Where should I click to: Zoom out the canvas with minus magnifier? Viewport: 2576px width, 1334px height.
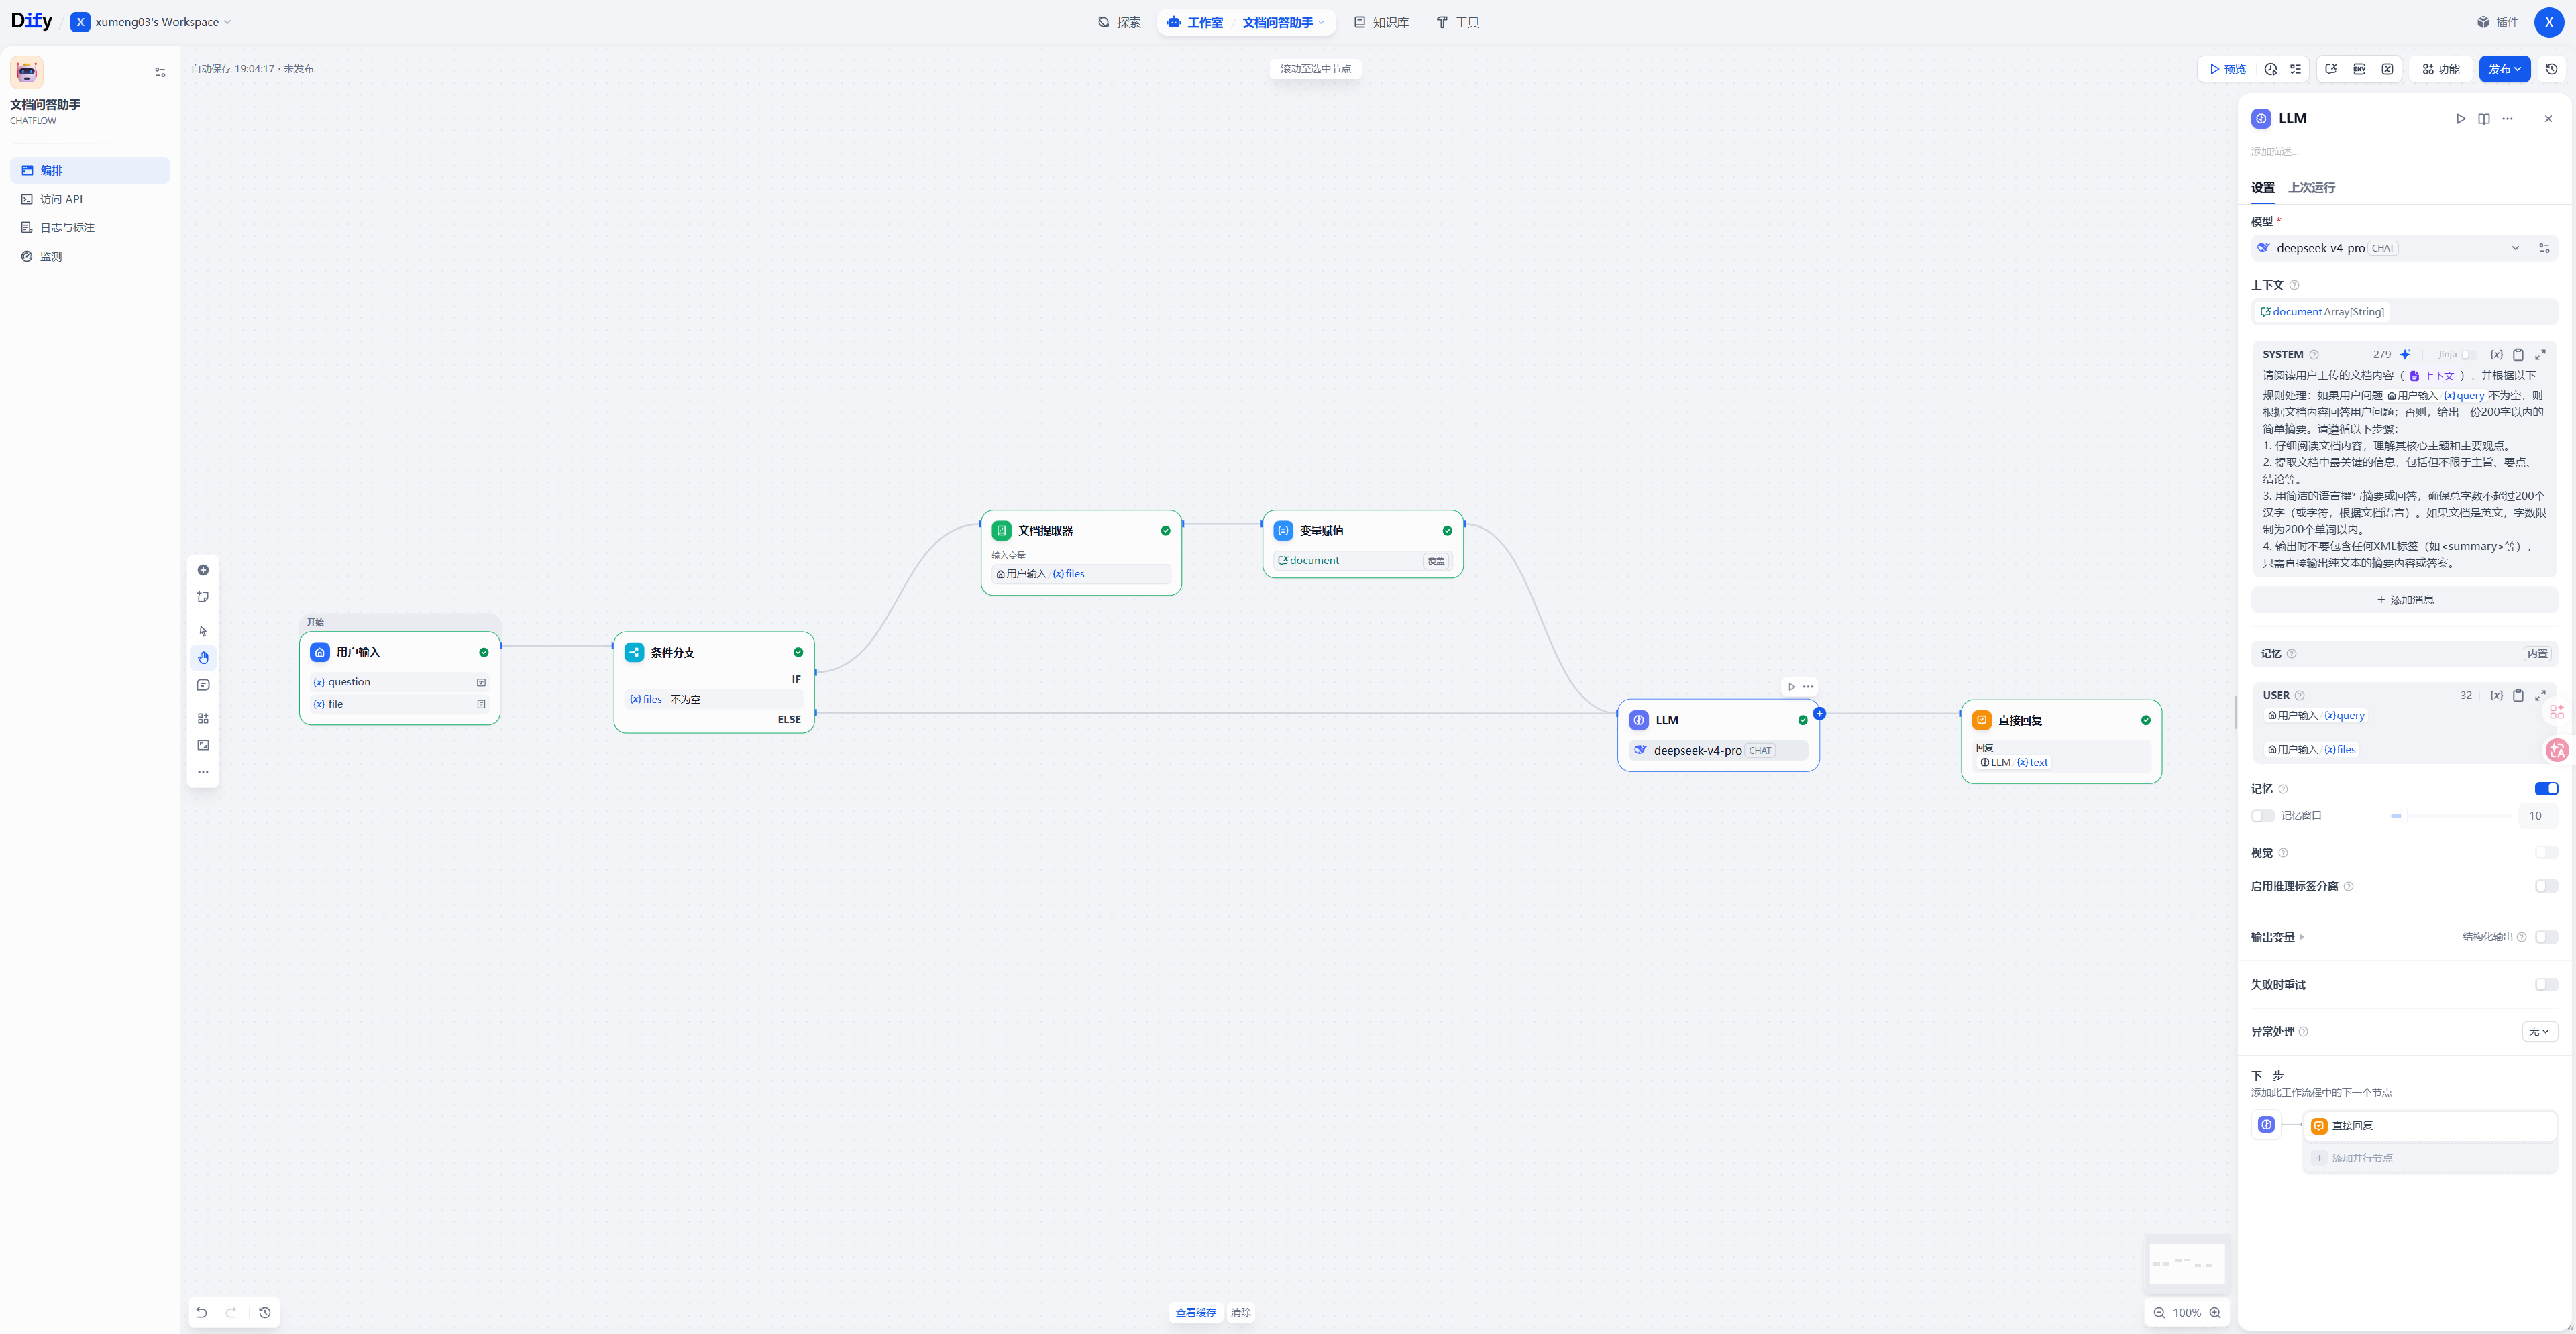tap(2159, 1312)
